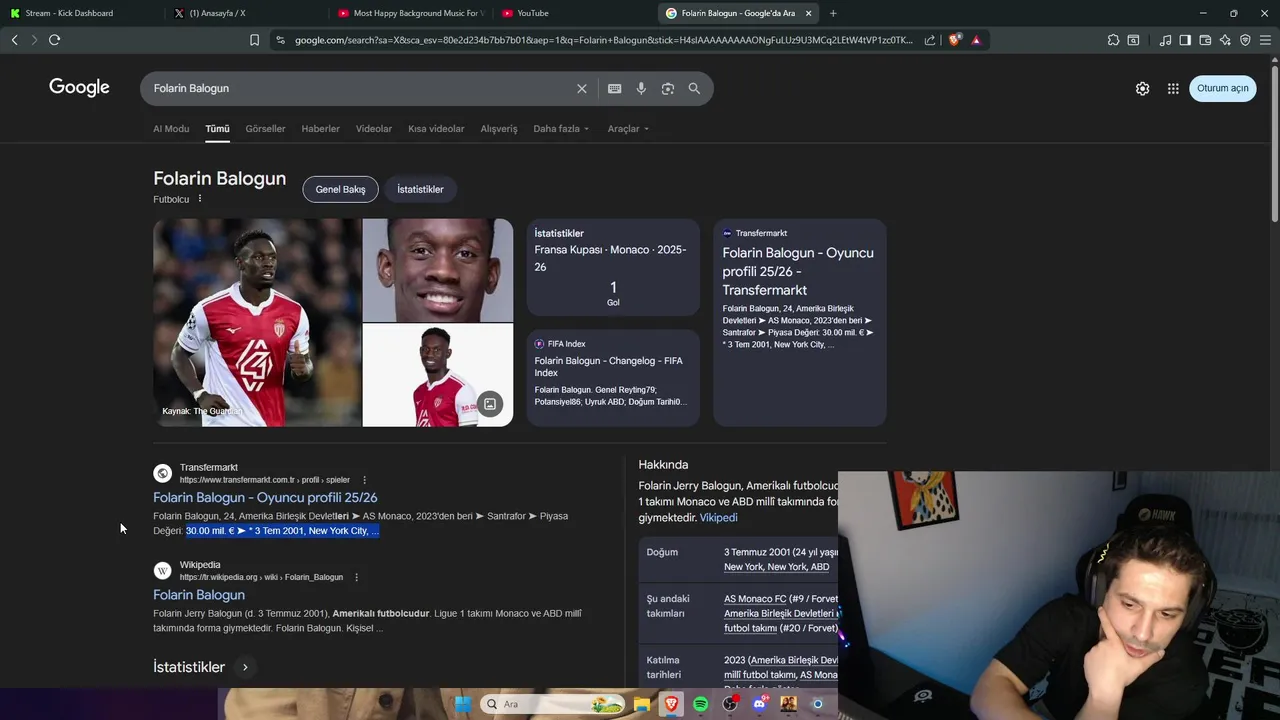This screenshot has width=1280, height=720.
Task: Open the three-dot menu of the Wikipedia result
Action: pos(356,577)
